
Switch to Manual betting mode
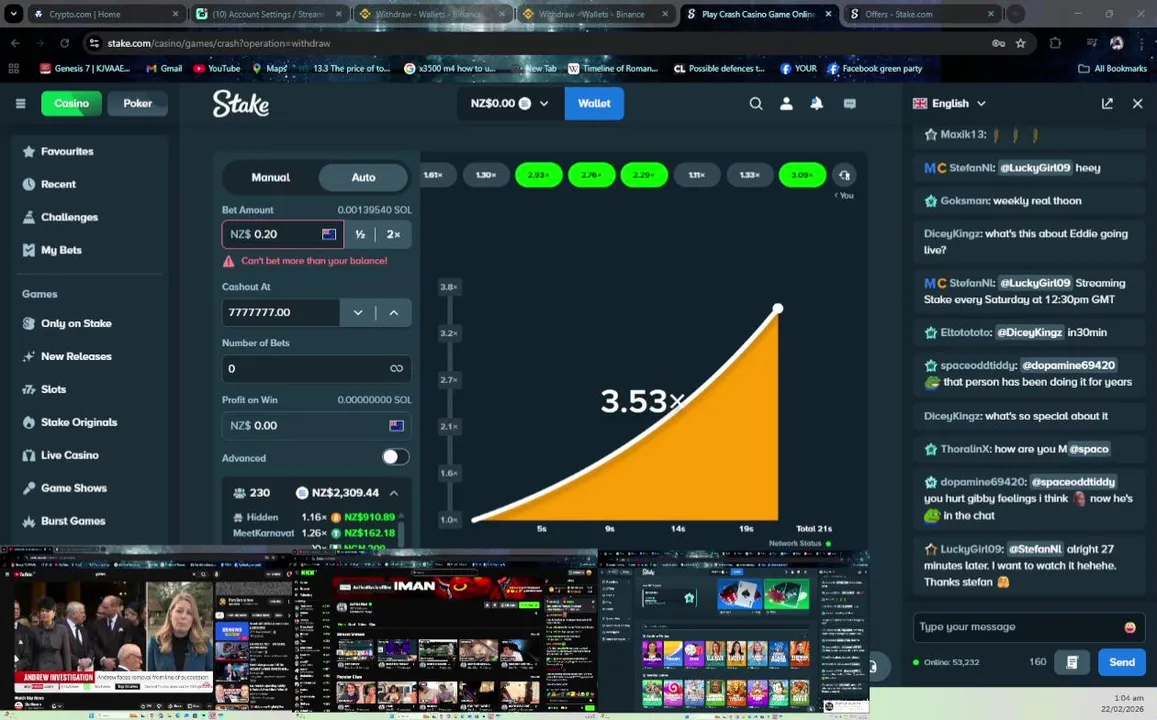pos(271,177)
